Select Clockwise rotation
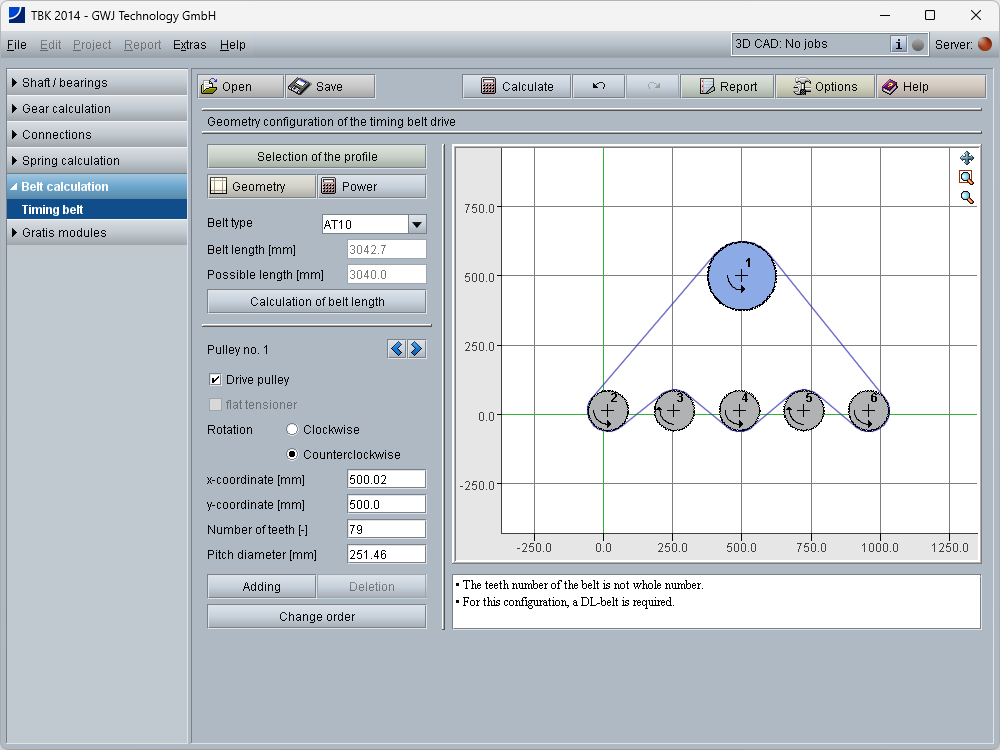The width and height of the screenshot is (1000, 750). tap(292, 430)
